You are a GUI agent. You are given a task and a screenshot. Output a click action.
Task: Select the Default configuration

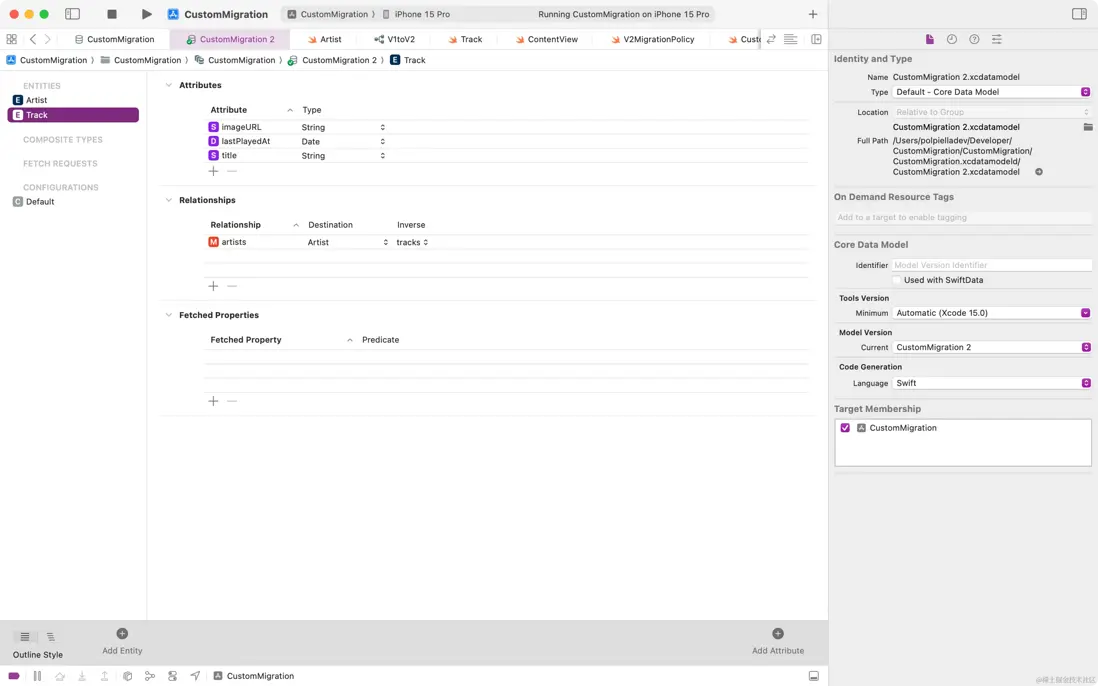(73, 202)
